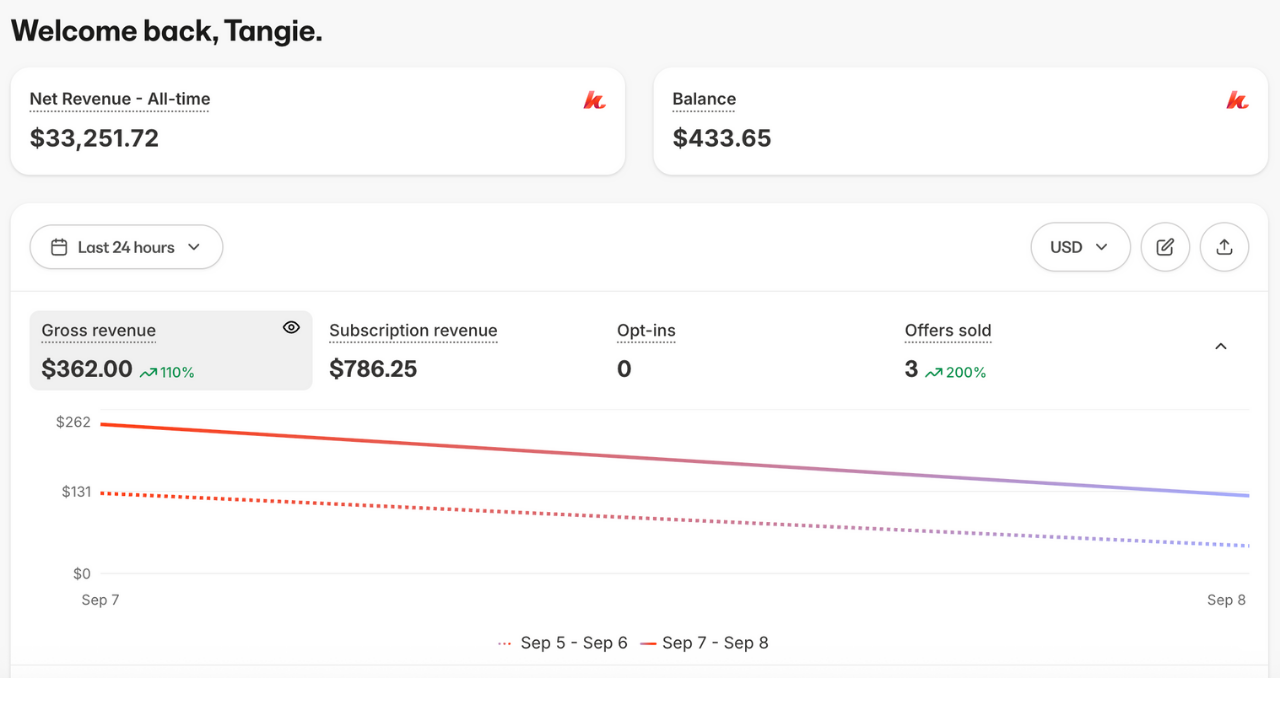
Task: Toggle the eye icon on Gross revenue
Action: [291, 327]
